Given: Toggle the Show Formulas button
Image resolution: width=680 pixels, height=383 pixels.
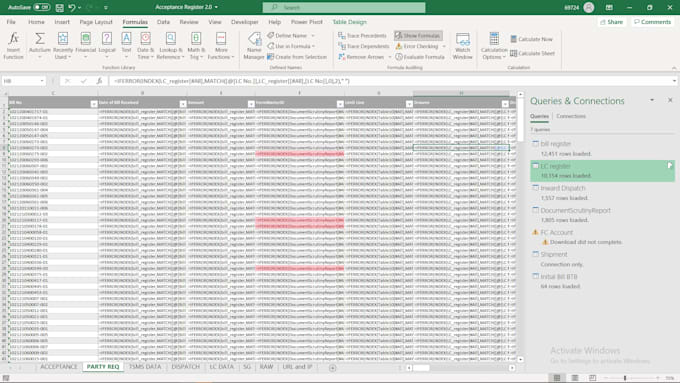Looking at the screenshot, I should coord(418,36).
